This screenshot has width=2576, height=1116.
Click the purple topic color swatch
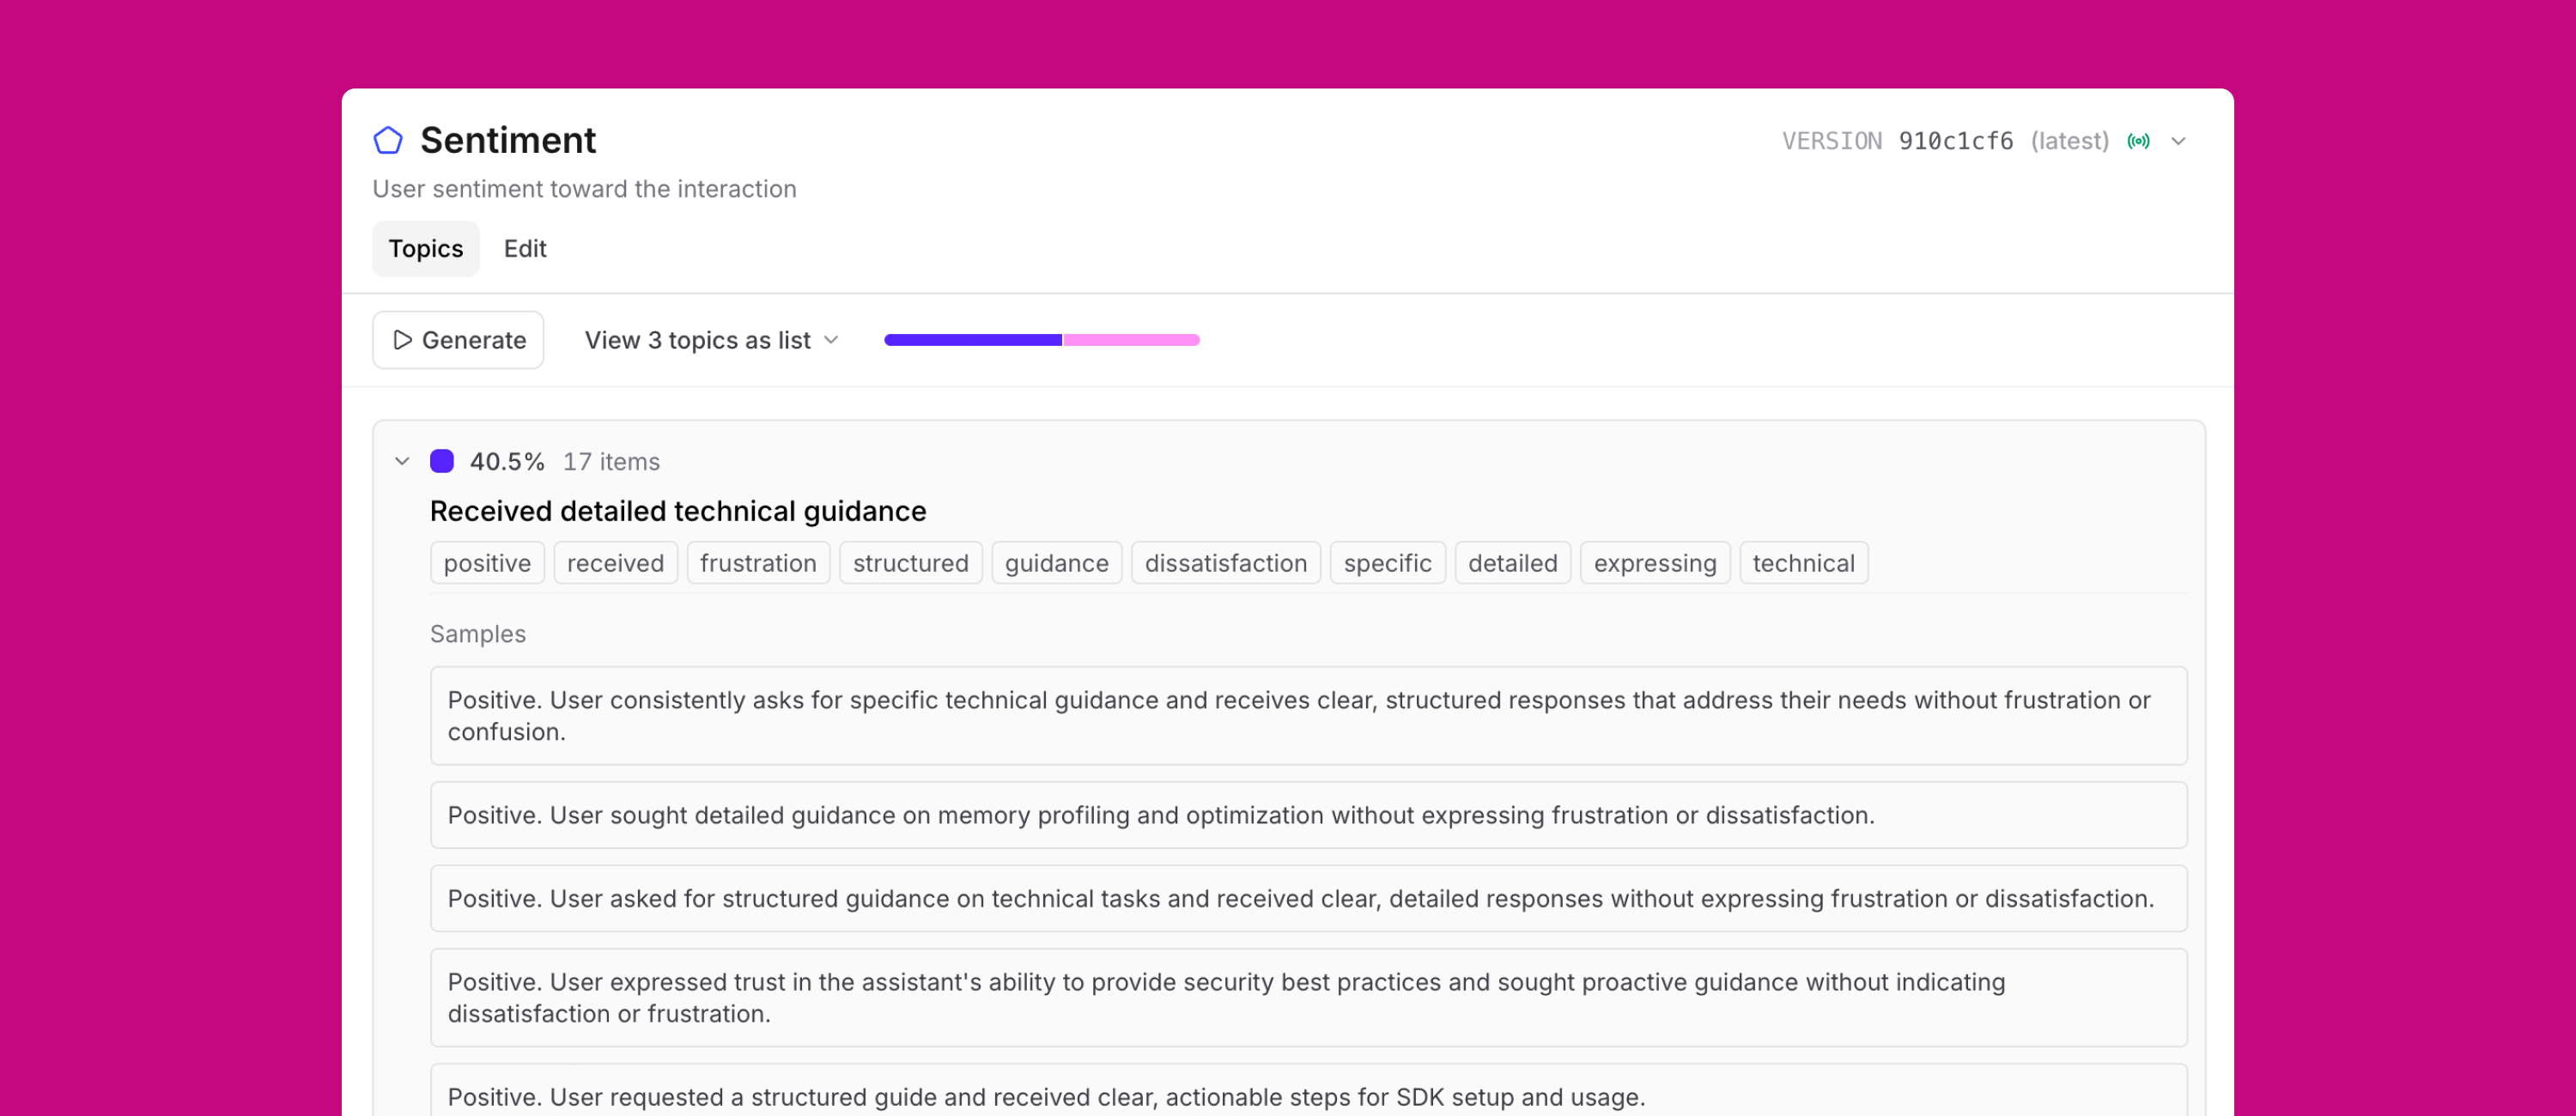pos(441,461)
